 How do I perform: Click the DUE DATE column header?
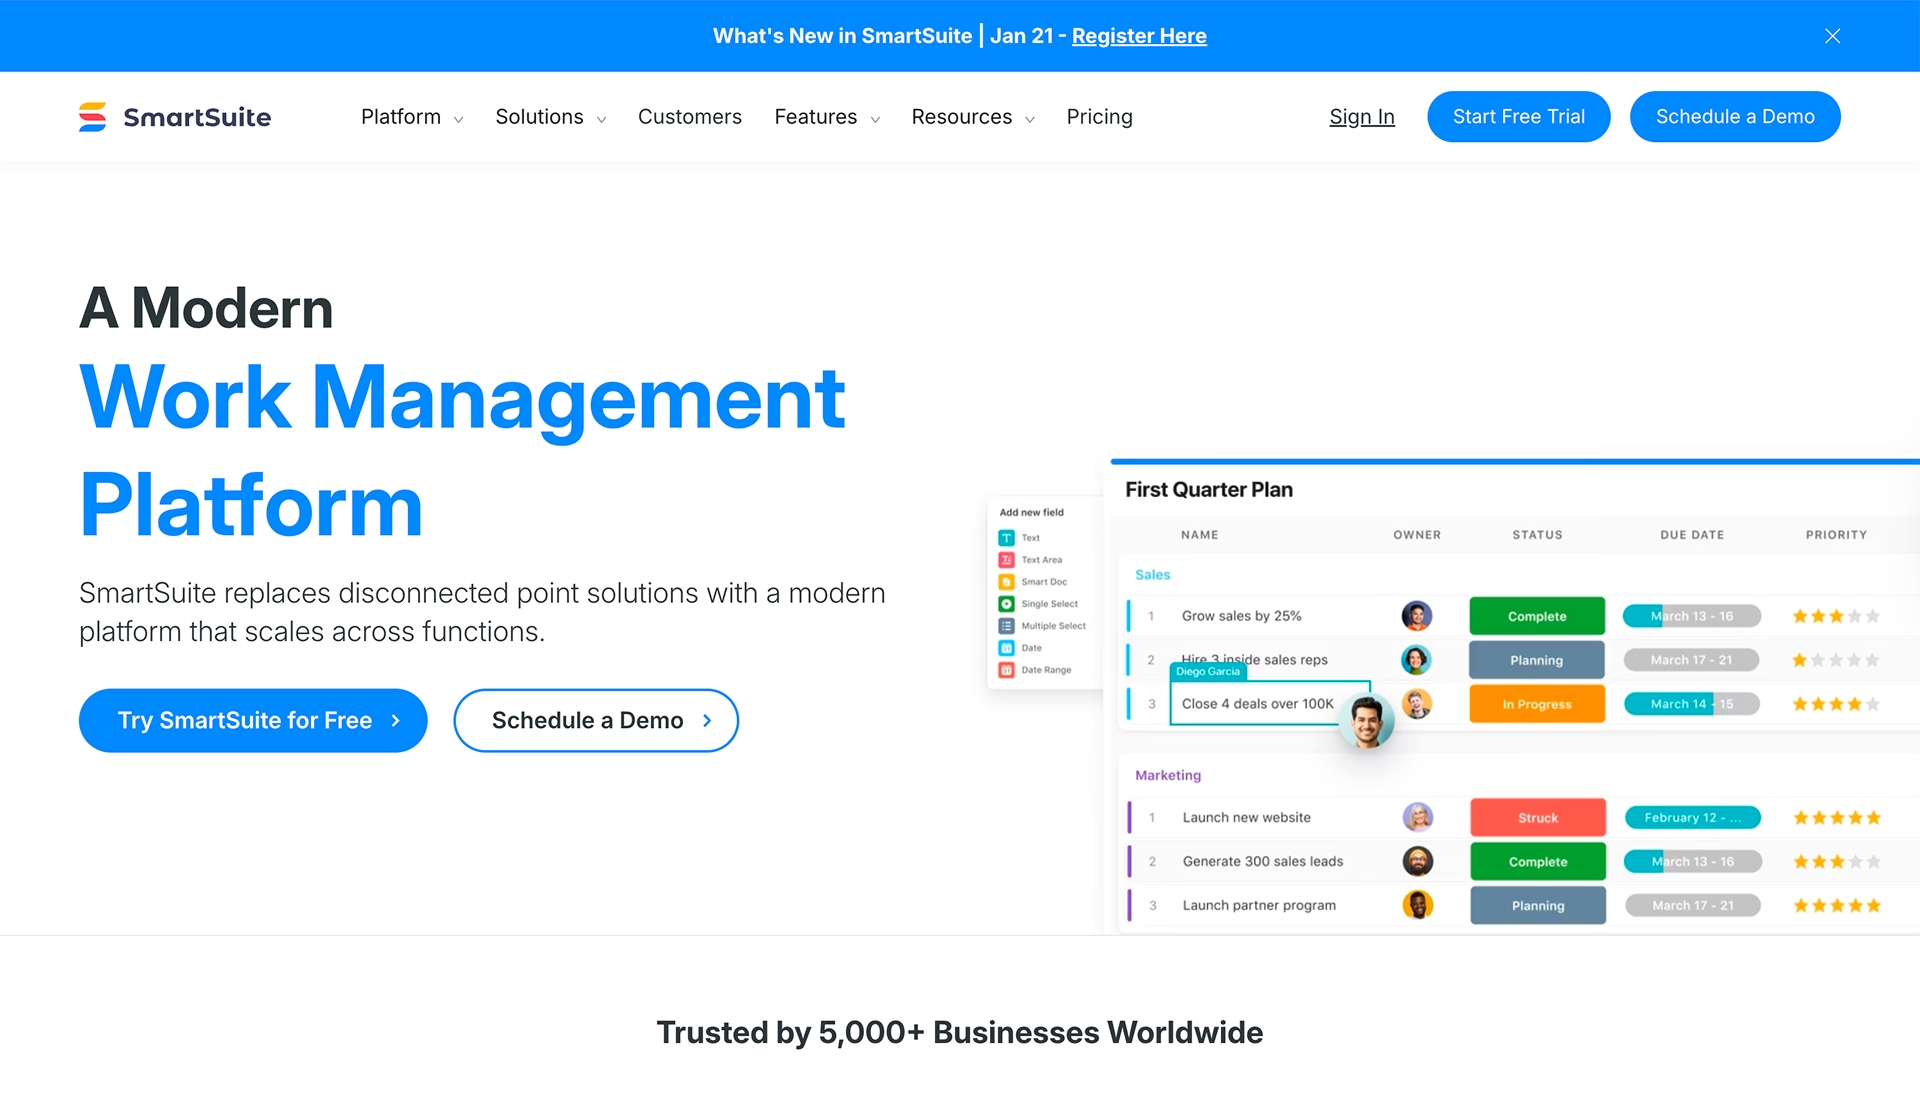click(x=1692, y=535)
